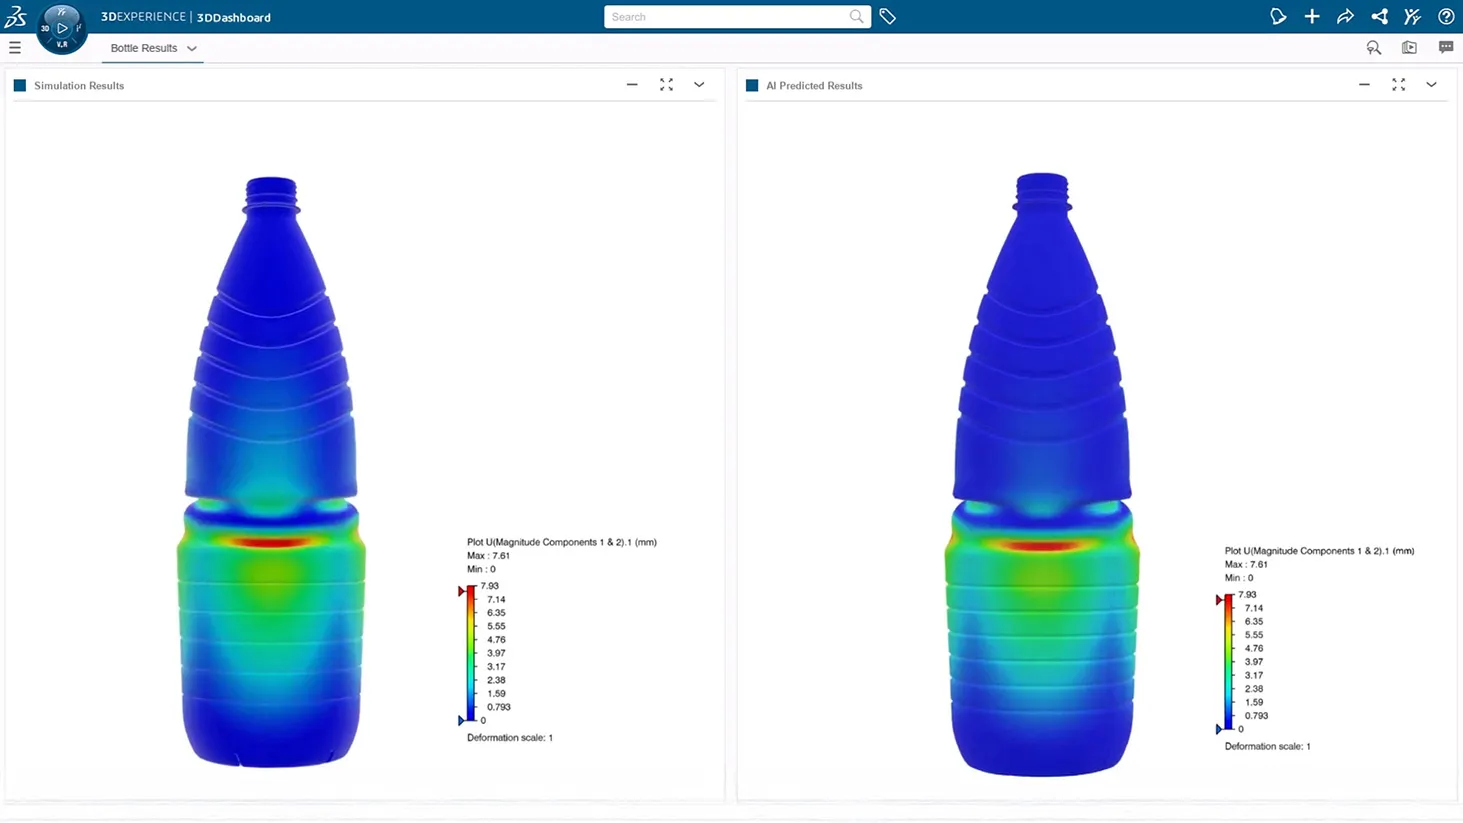Open the Help question mark icon
The width and height of the screenshot is (1463, 823).
[x=1446, y=16]
